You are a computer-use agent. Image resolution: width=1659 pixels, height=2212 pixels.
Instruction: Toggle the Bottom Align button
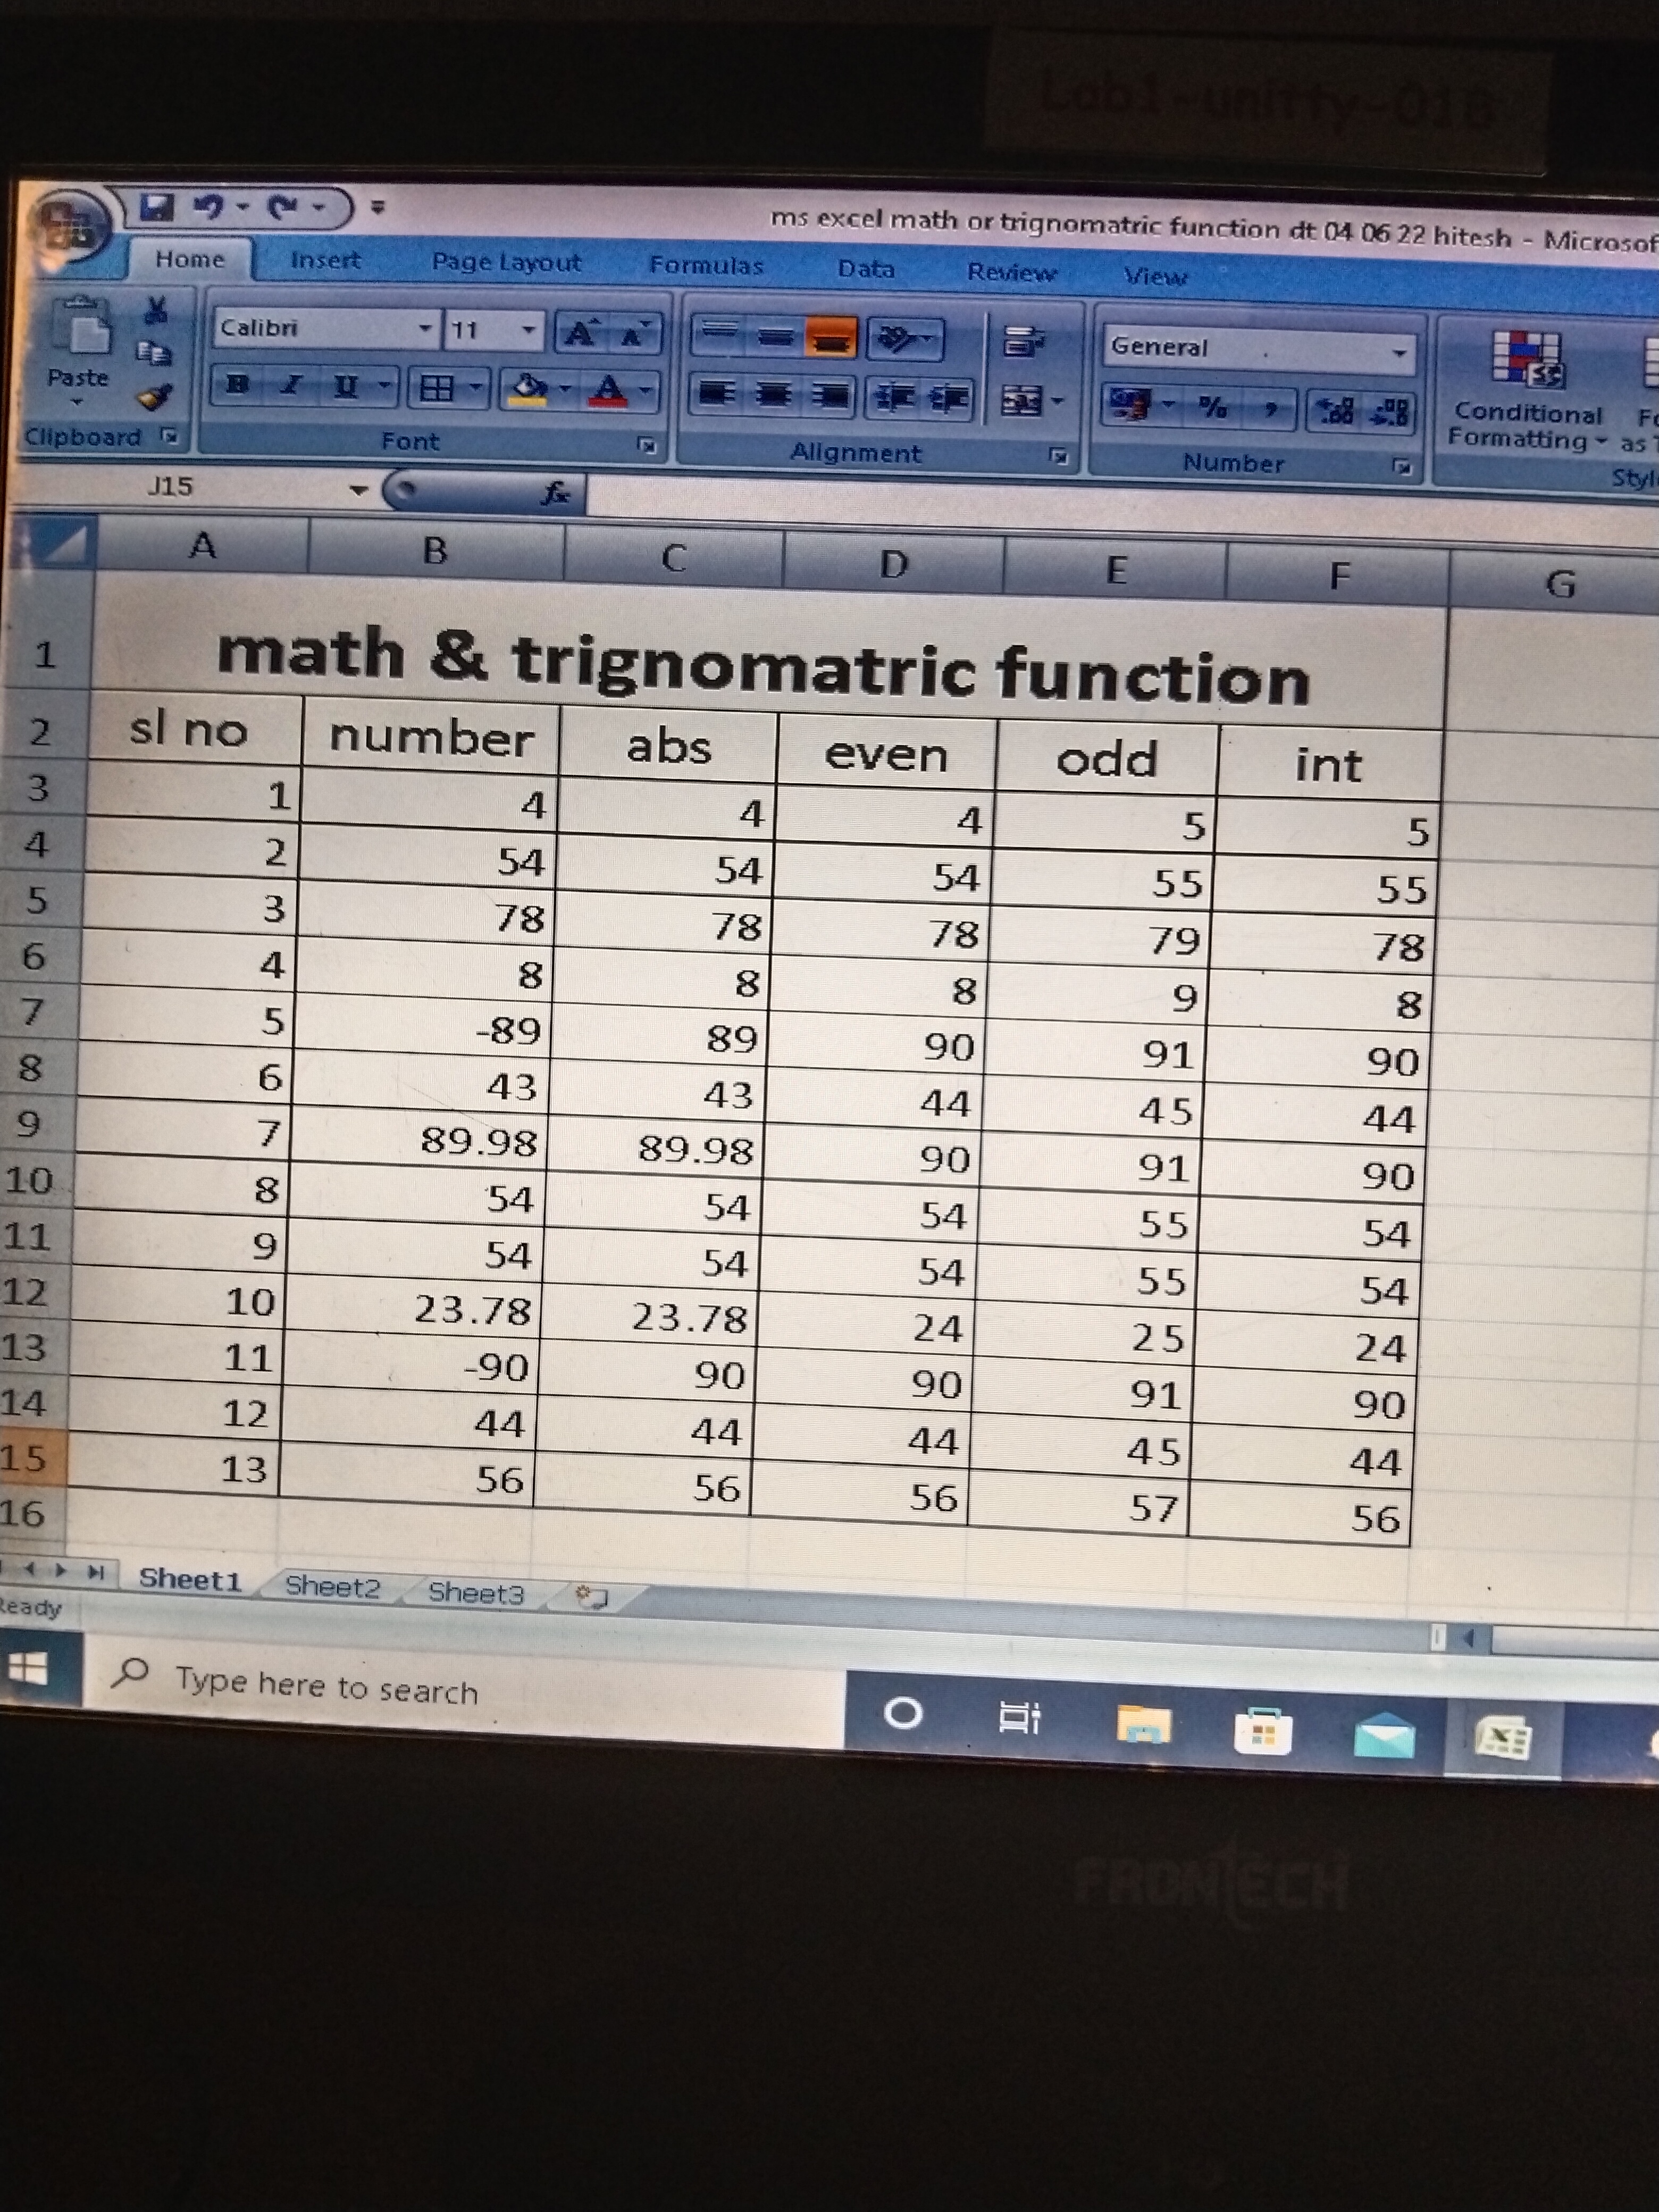[831, 339]
